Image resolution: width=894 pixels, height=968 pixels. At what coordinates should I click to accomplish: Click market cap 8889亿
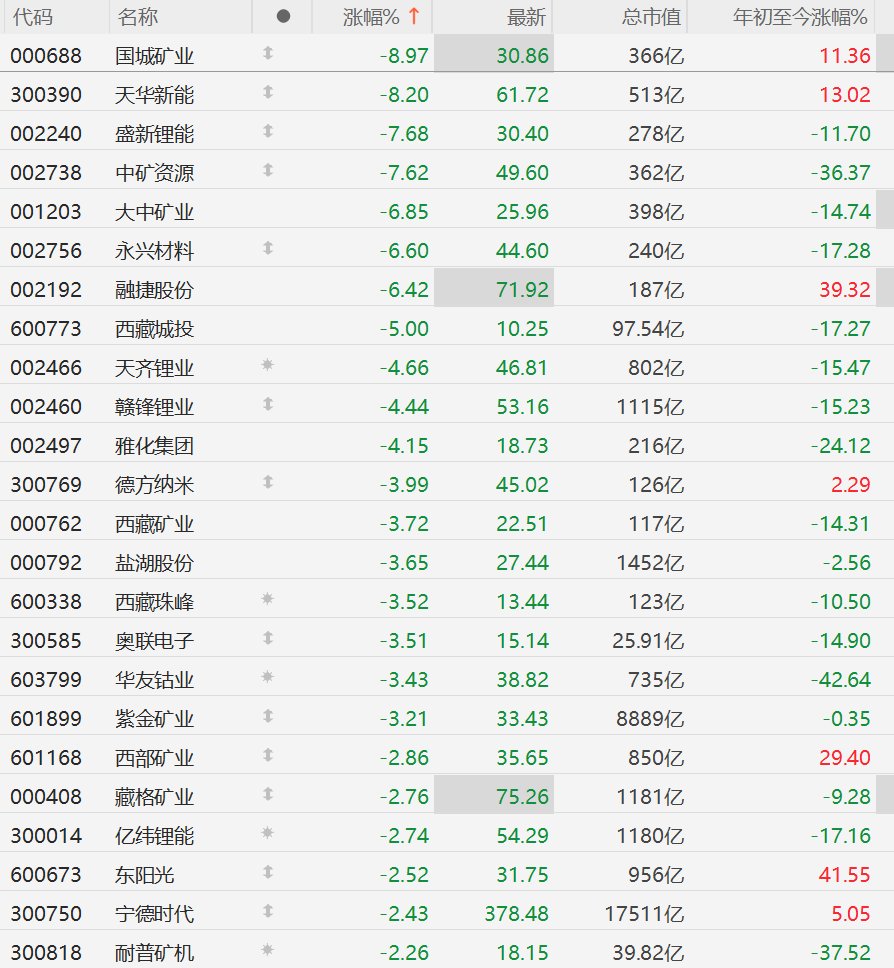tap(650, 719)
